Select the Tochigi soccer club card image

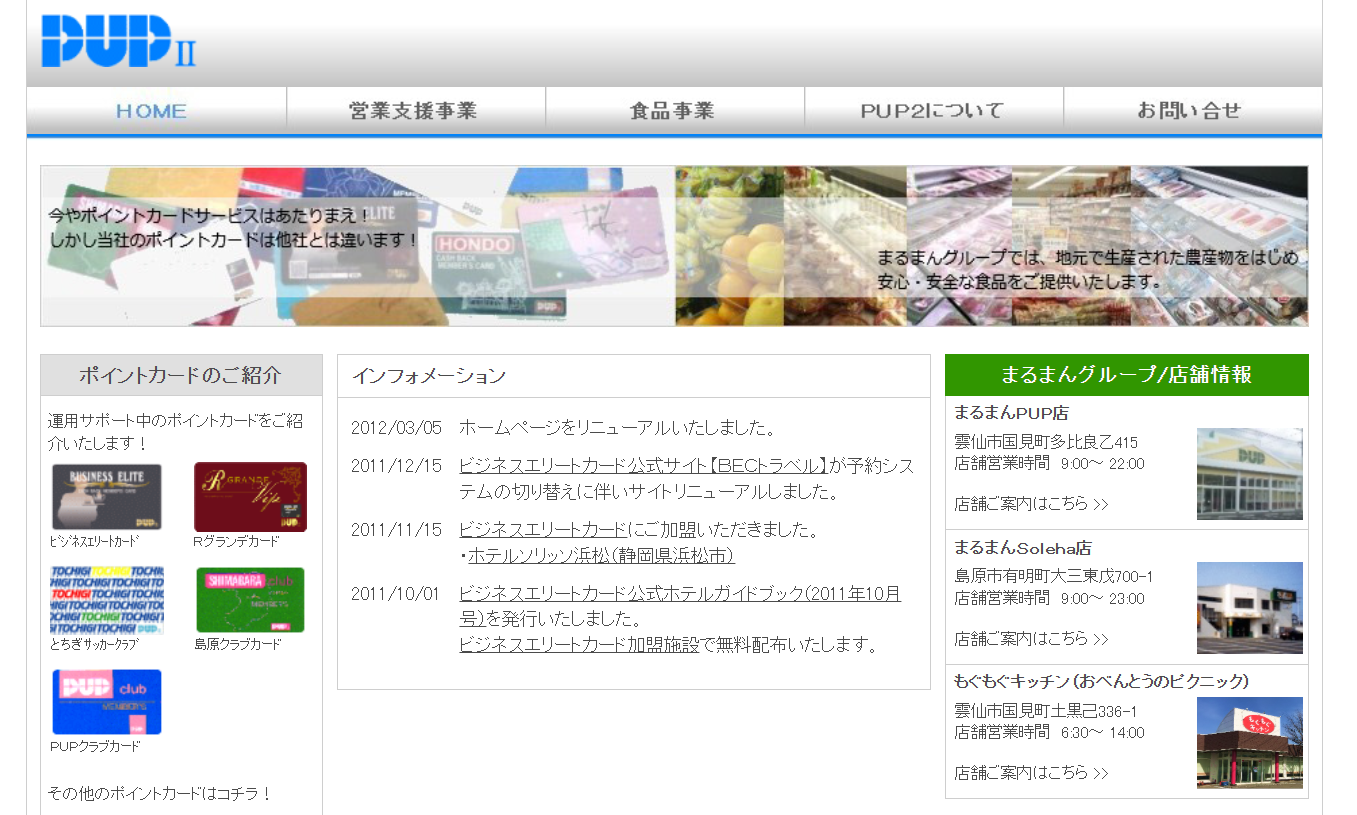pyautogui.click(x=107, y=600)
